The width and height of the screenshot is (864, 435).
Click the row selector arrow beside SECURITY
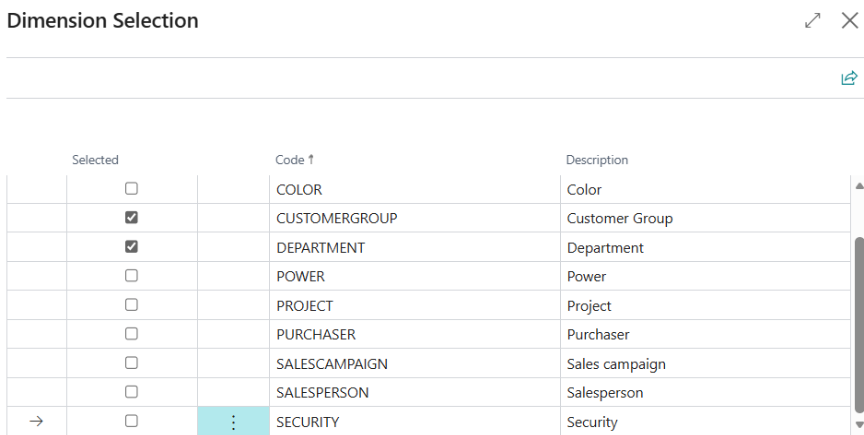pyautogui.click(x=37, y=422)
